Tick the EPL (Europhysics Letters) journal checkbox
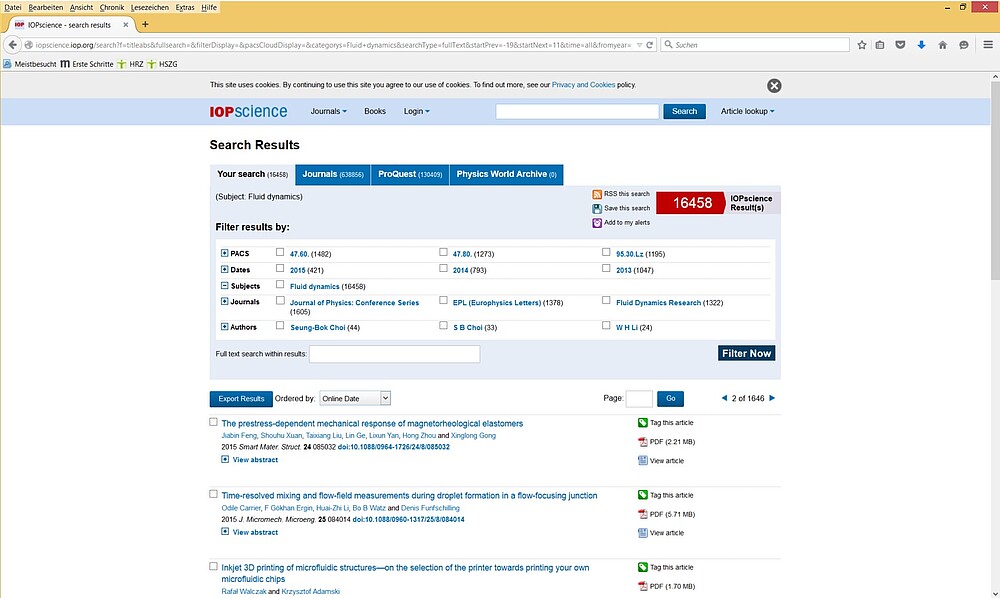 (443, 301)
